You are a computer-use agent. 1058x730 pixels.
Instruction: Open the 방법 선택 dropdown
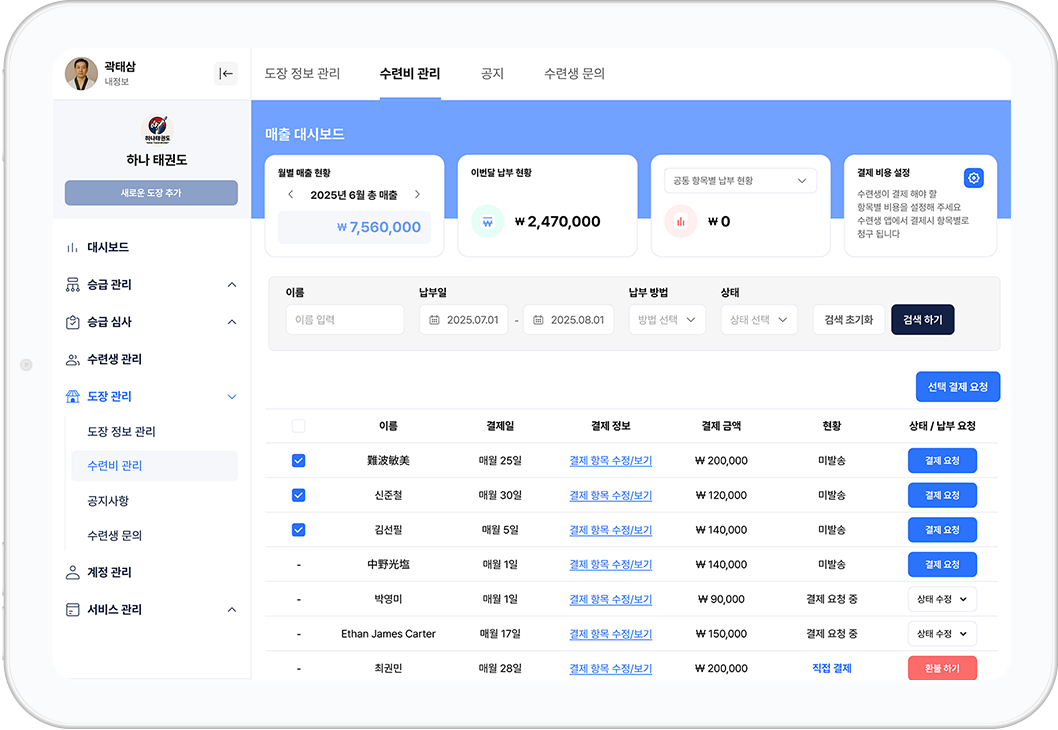pos(667,320)
